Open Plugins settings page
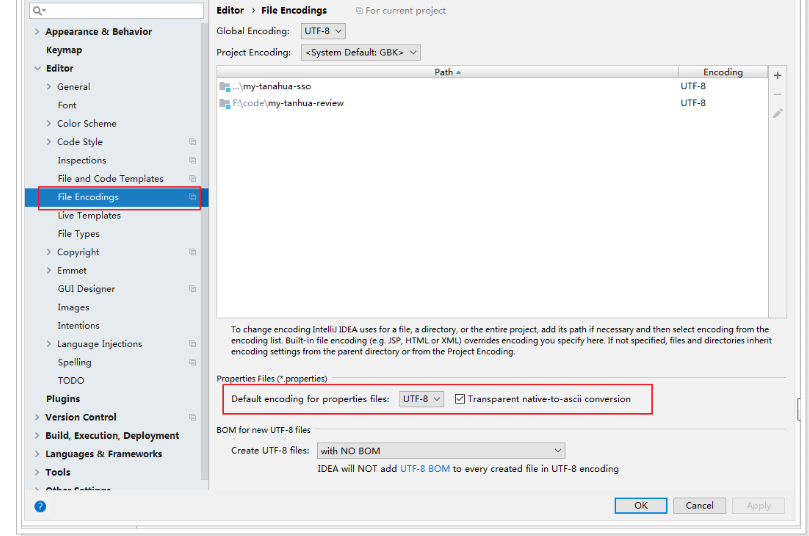809x536 pixels. pyautogui.click(x=63, y=399)
